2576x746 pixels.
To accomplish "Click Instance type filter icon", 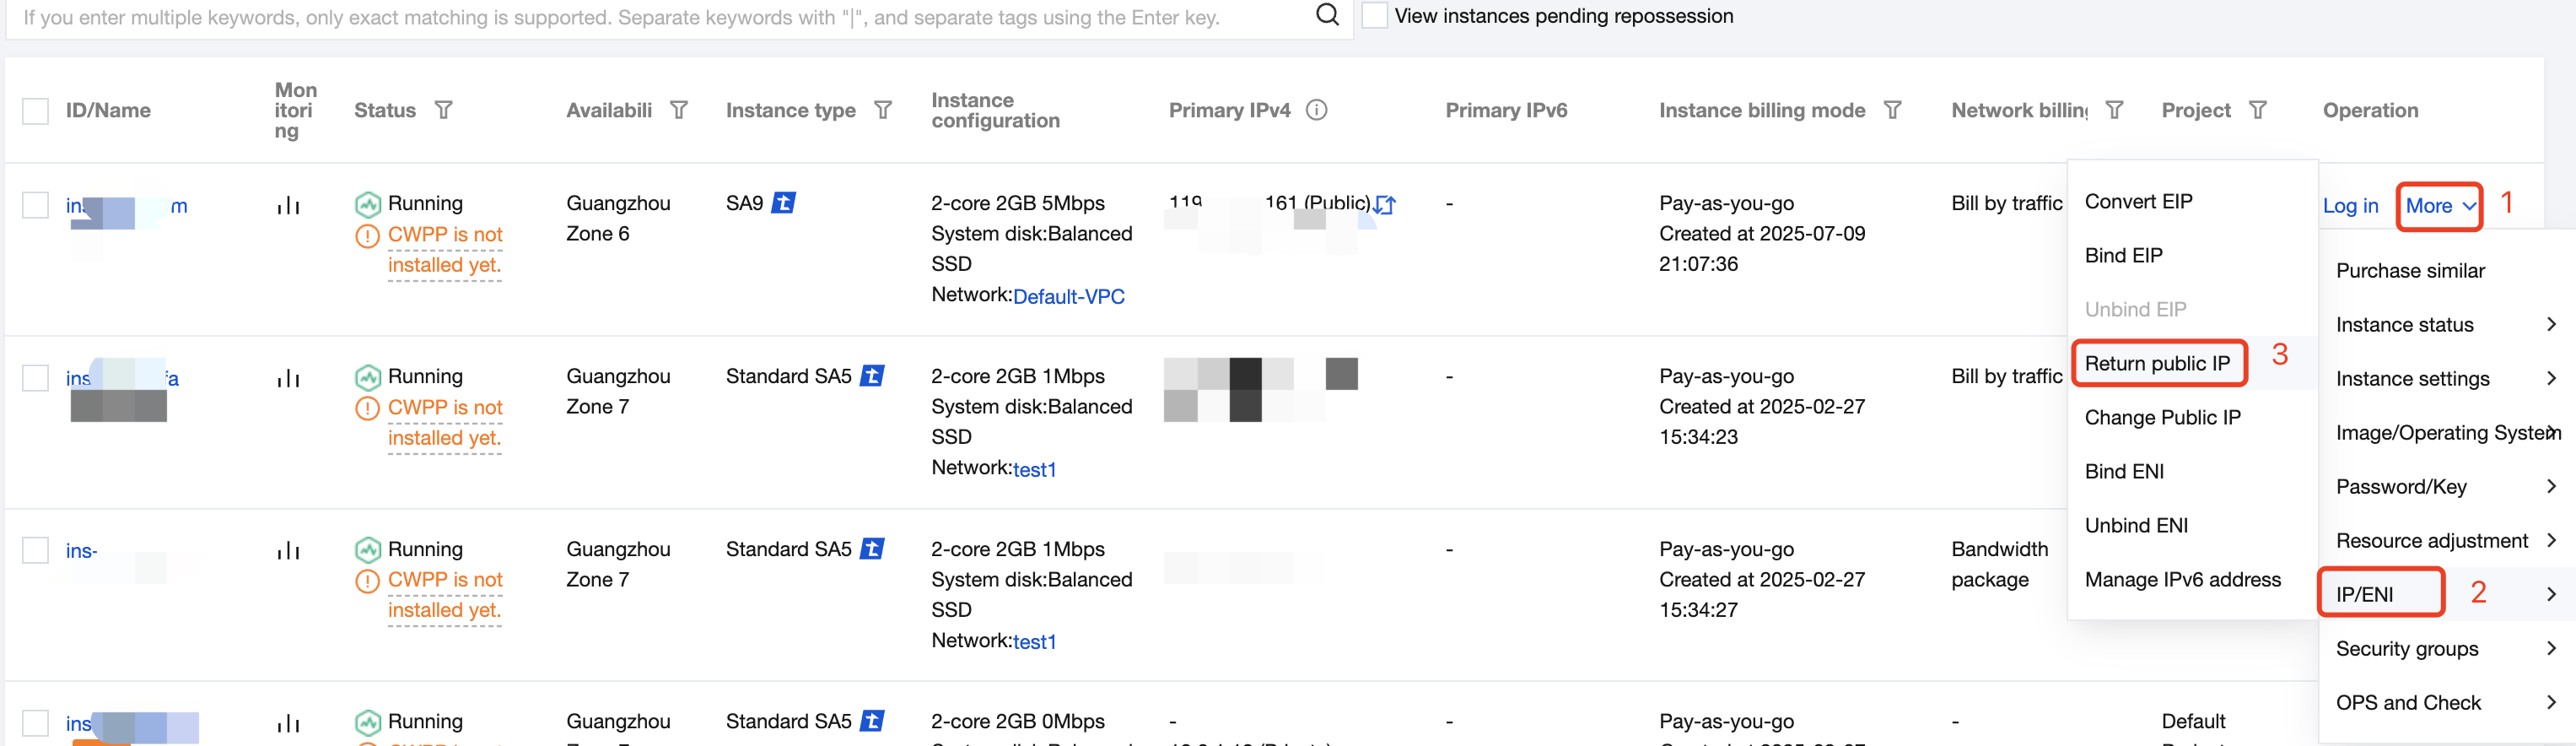I will click(882, 110).
